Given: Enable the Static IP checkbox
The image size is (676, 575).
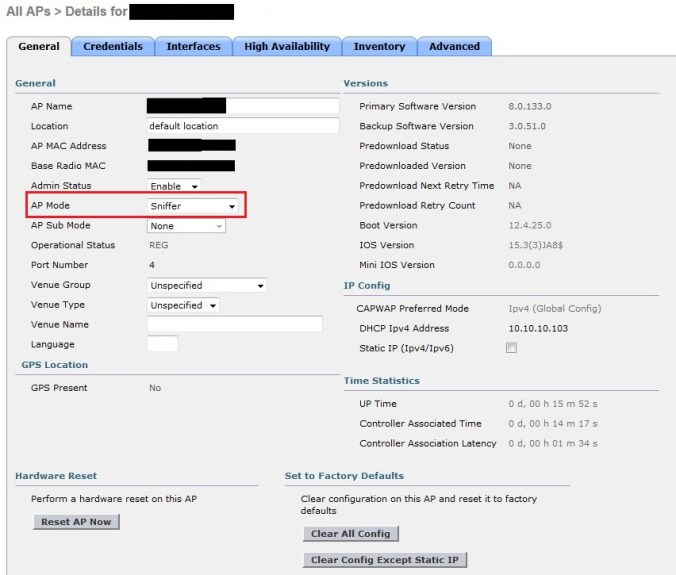Looking at the screenshot, I should [x=512, y=348].
